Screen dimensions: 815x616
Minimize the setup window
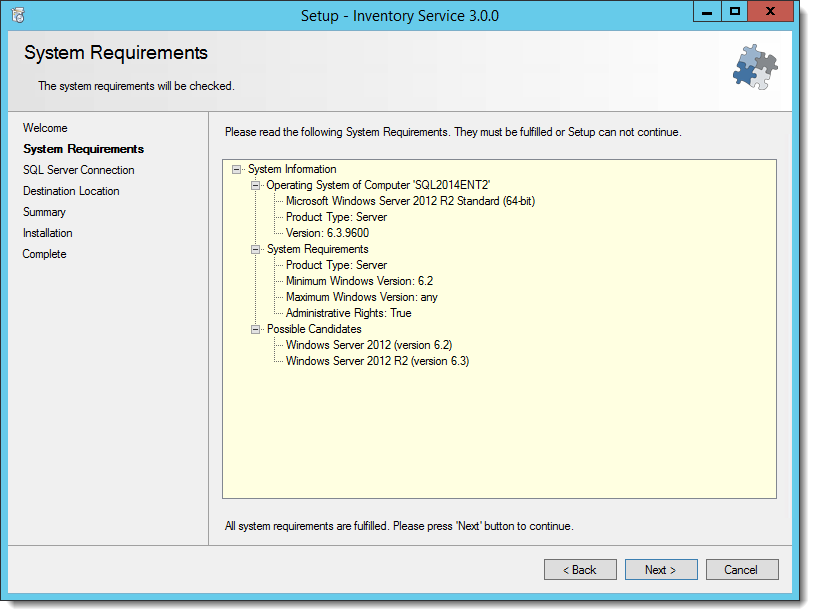pyautogui.click(x=707, y=11)
